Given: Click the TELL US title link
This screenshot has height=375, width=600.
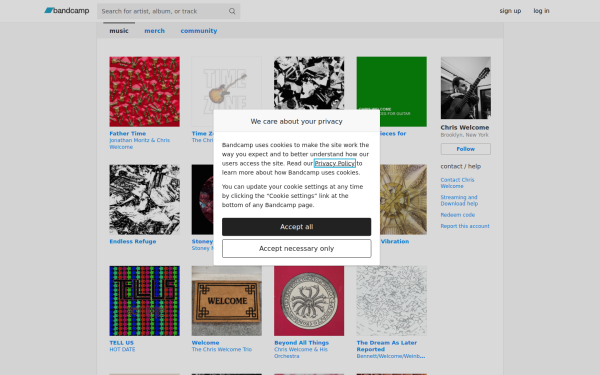Looking at the screenshot, I should (121, 343).
